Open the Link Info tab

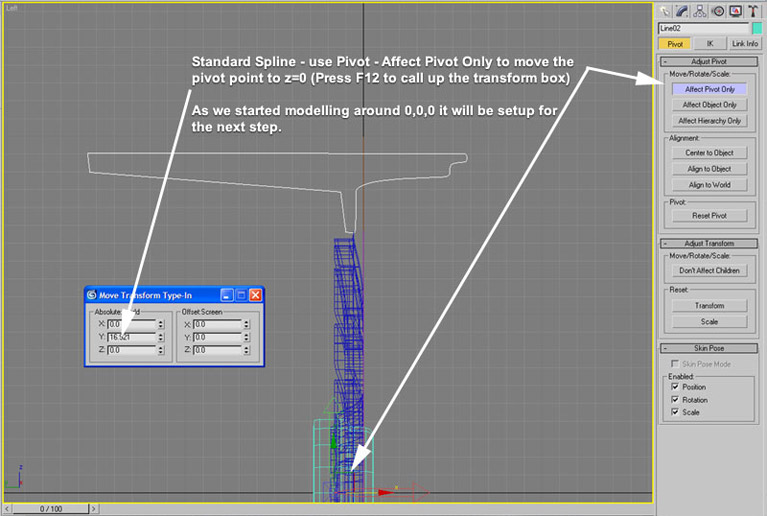743,44
